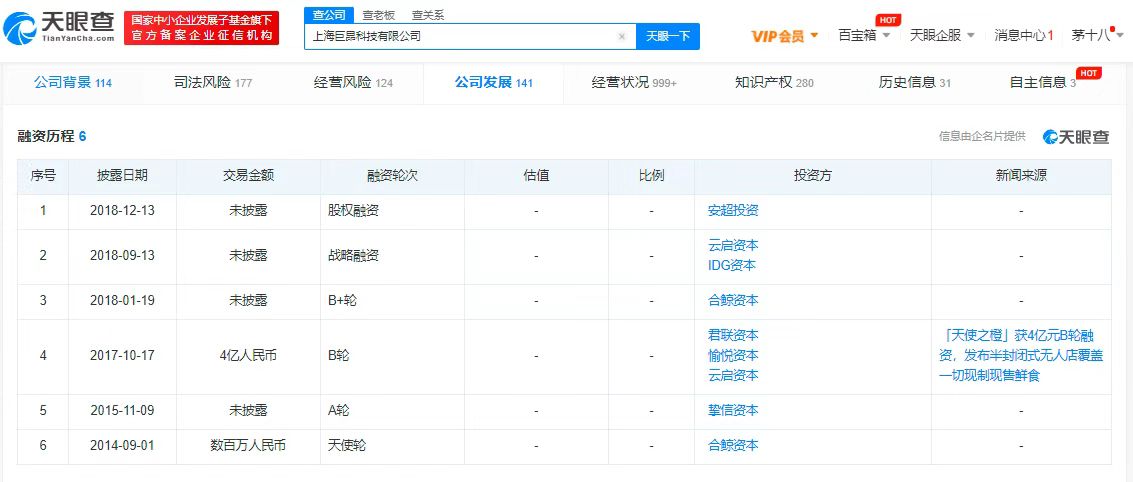Switch to 经营风险 section tab

click(x=353, y=82)
